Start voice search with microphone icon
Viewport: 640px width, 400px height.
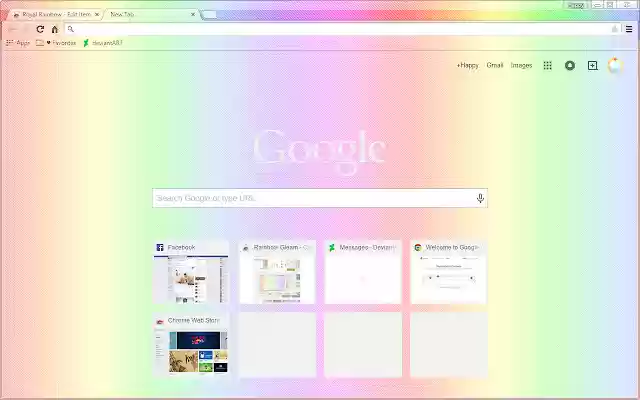coord(480,198)
